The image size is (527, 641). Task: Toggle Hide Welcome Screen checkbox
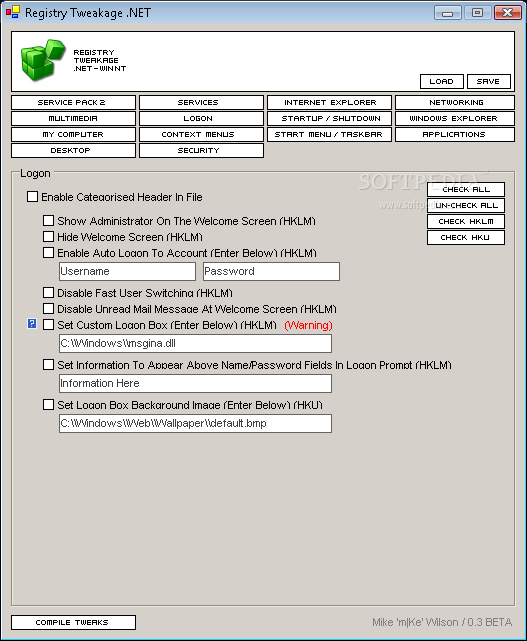tap(49, 237)
